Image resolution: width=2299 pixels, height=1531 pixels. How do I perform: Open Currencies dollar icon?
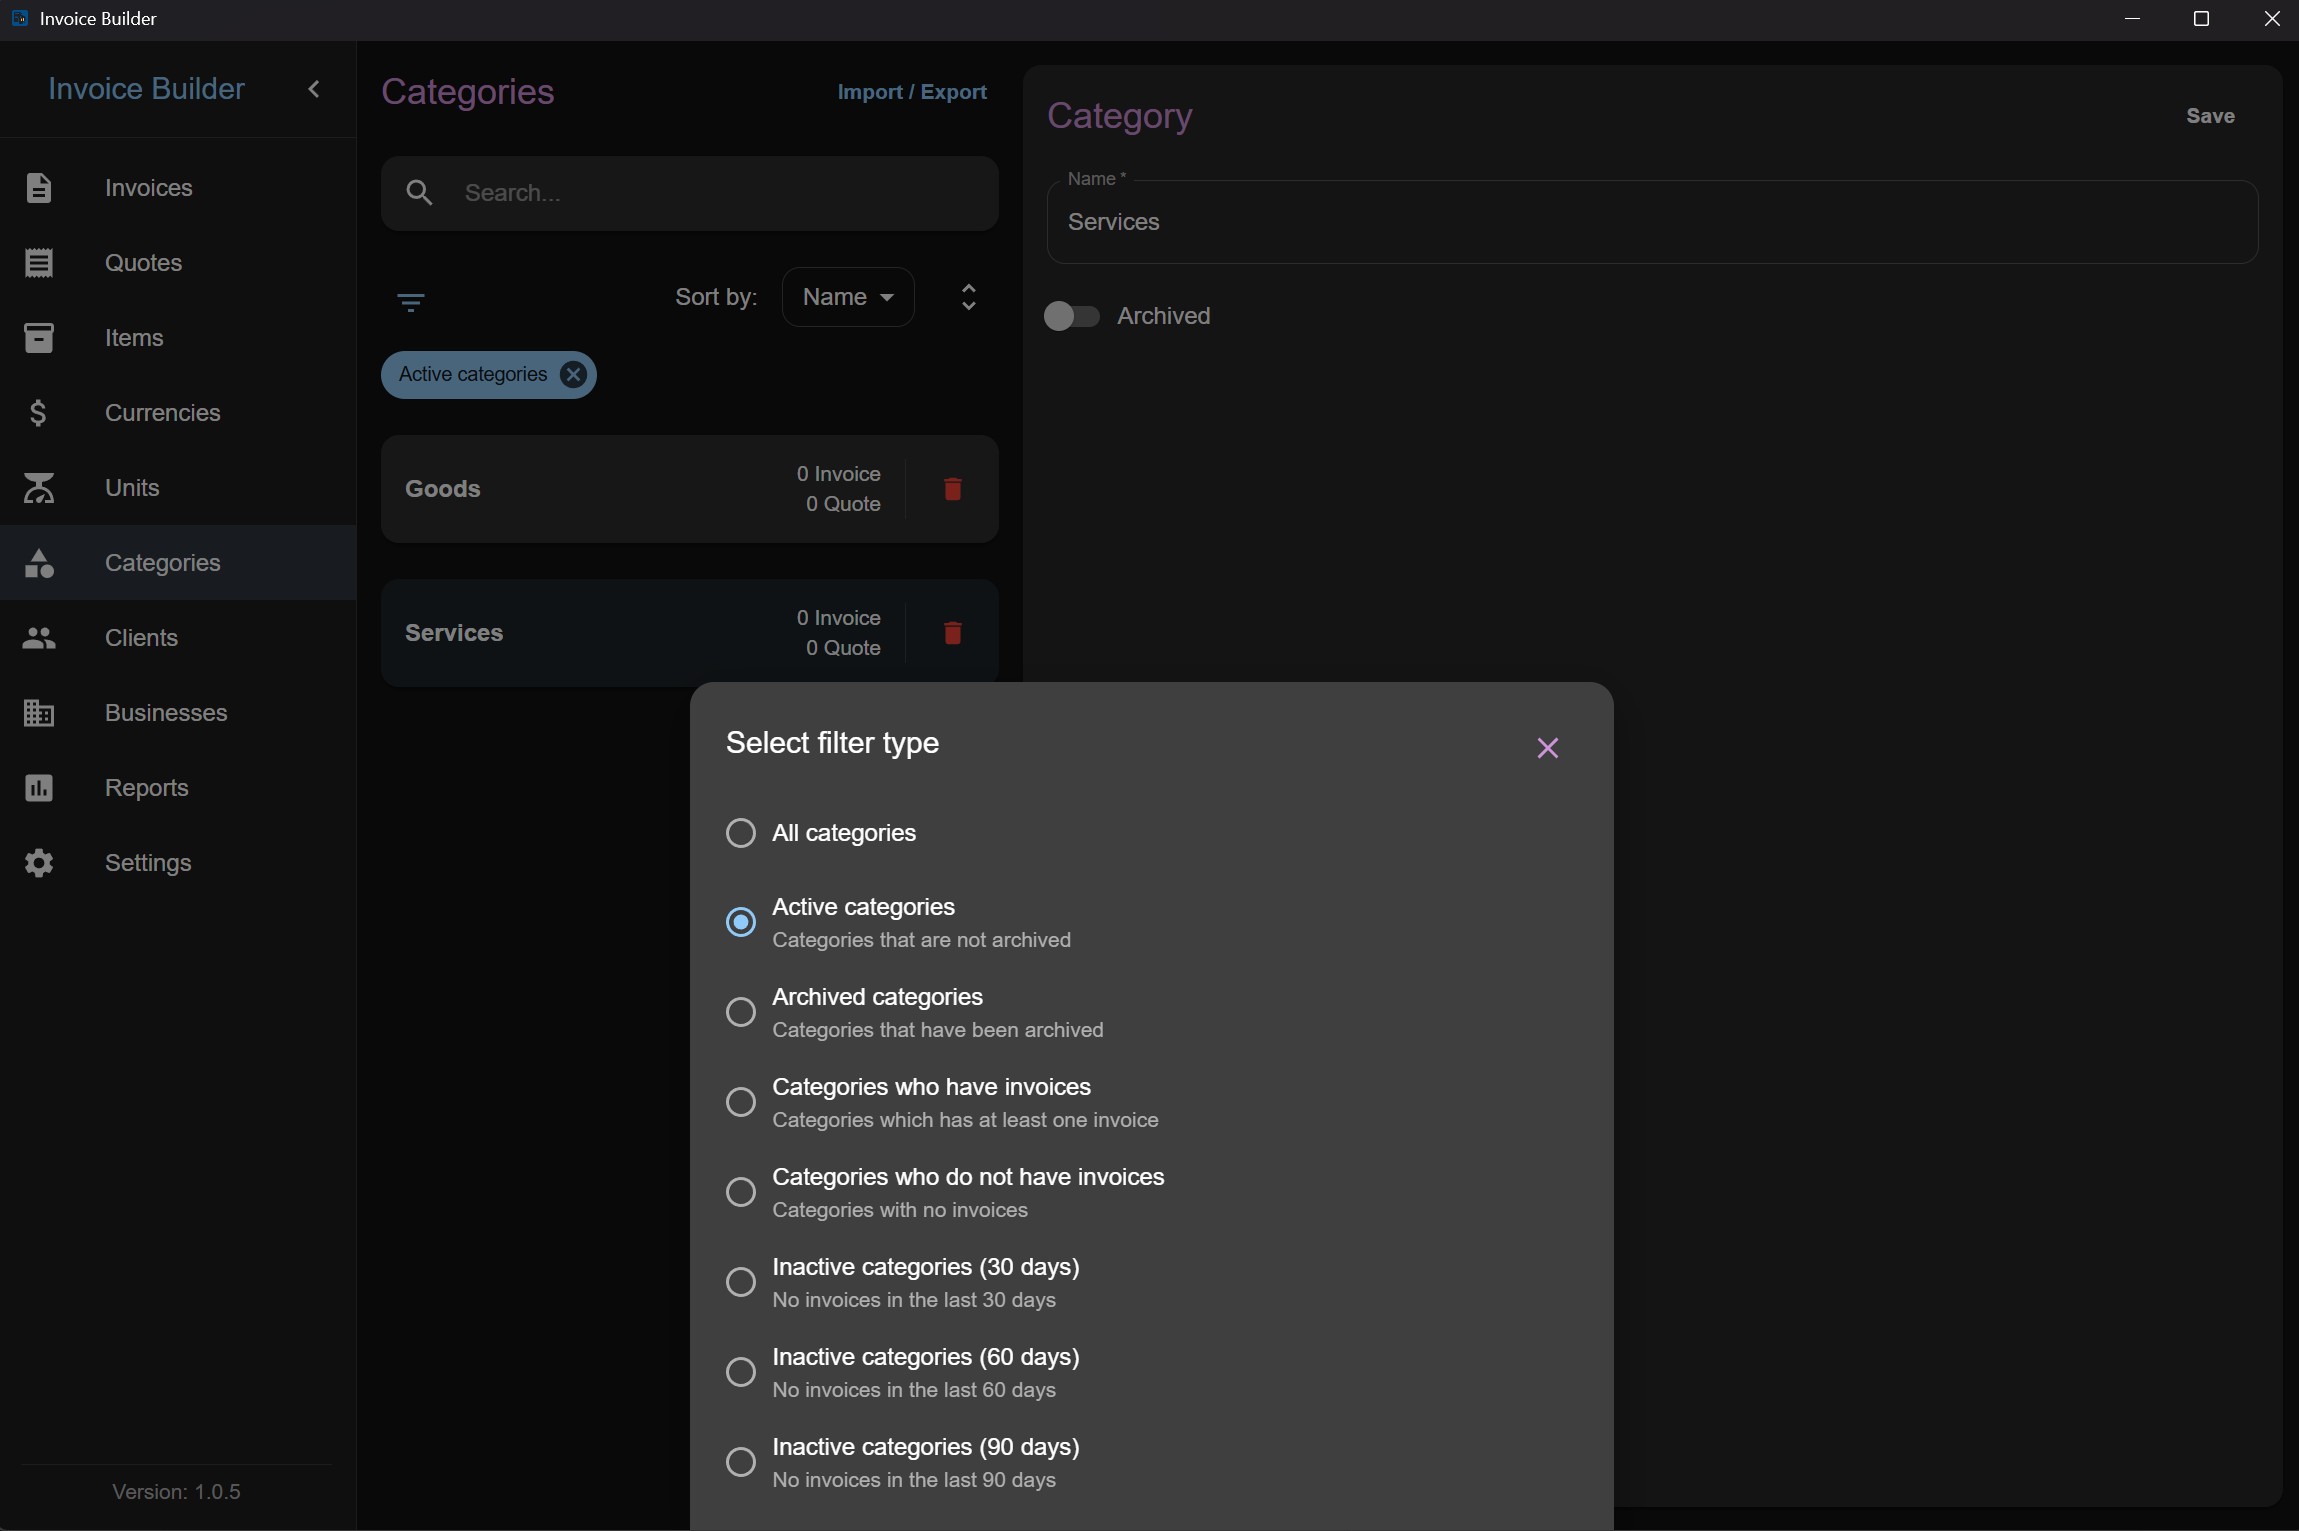39,413
